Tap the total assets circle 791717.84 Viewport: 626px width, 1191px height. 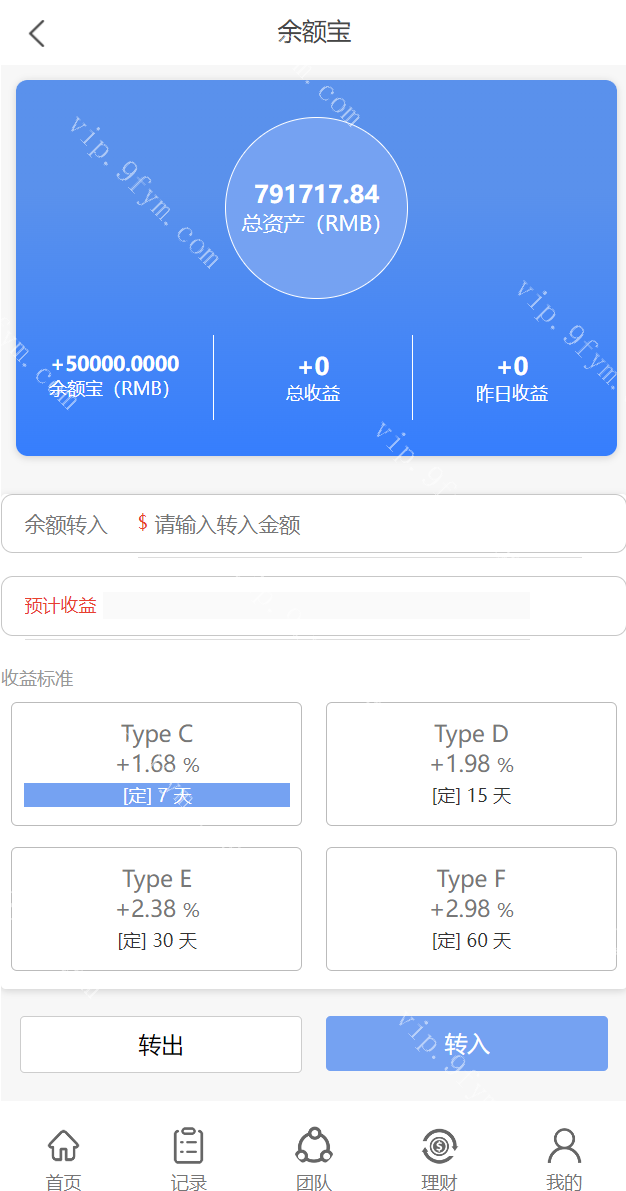click(316, 208)
